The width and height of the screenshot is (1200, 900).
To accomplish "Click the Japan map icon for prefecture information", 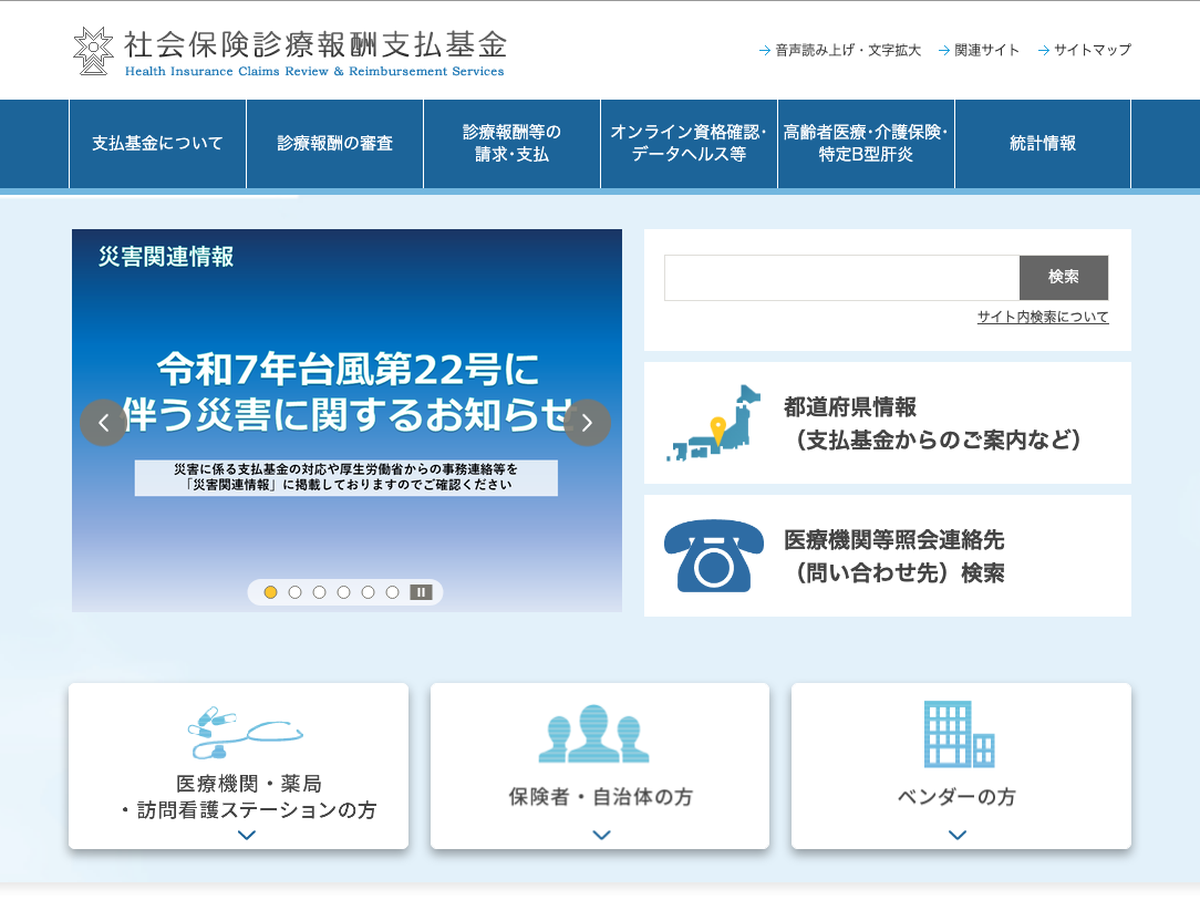I will coord(713,423).
